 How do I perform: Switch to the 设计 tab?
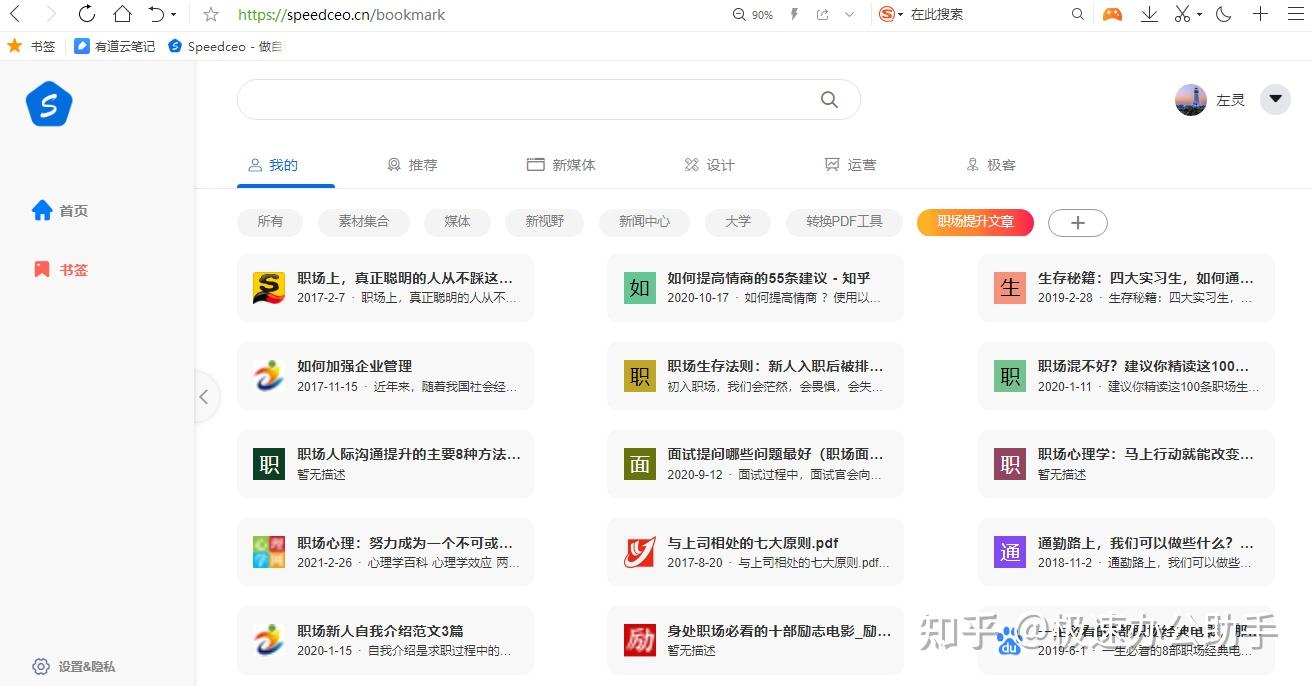pyautogui.click(x=710, y=164)
